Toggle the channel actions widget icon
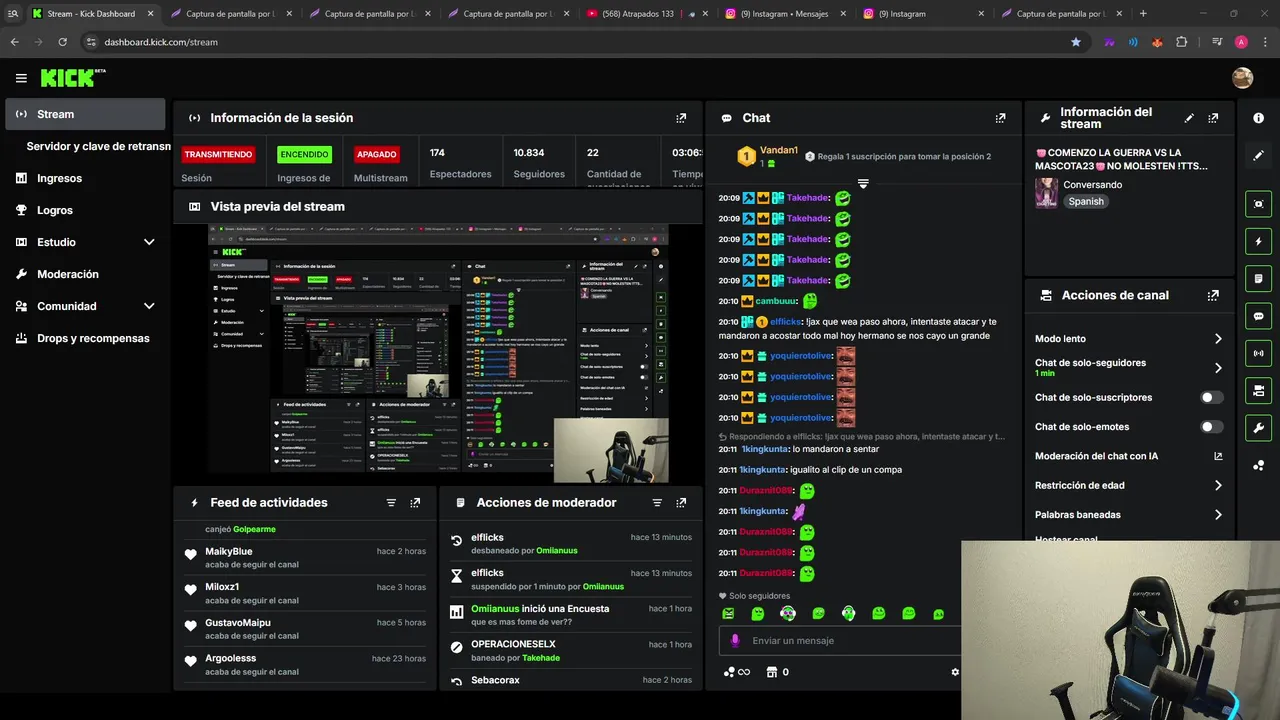Viewport: 1280px width, 720px height. (x=1258, y=390)
